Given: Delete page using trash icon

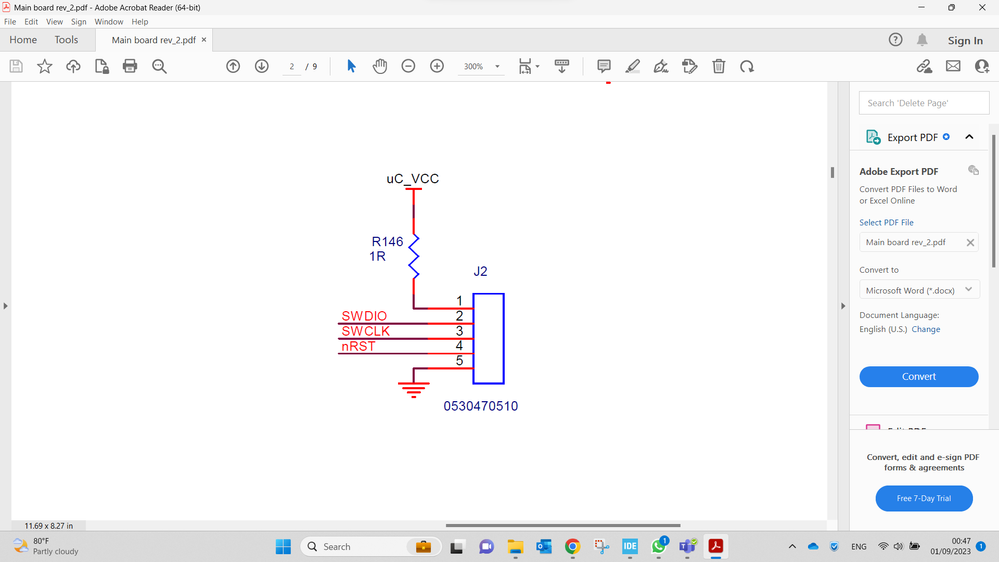Looking at the screenshot, I should click(x=719, y=66).
